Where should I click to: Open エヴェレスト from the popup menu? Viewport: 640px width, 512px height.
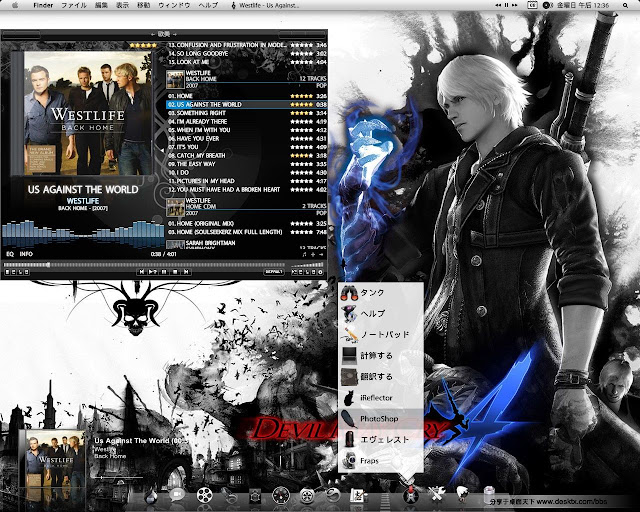(381, 440)
